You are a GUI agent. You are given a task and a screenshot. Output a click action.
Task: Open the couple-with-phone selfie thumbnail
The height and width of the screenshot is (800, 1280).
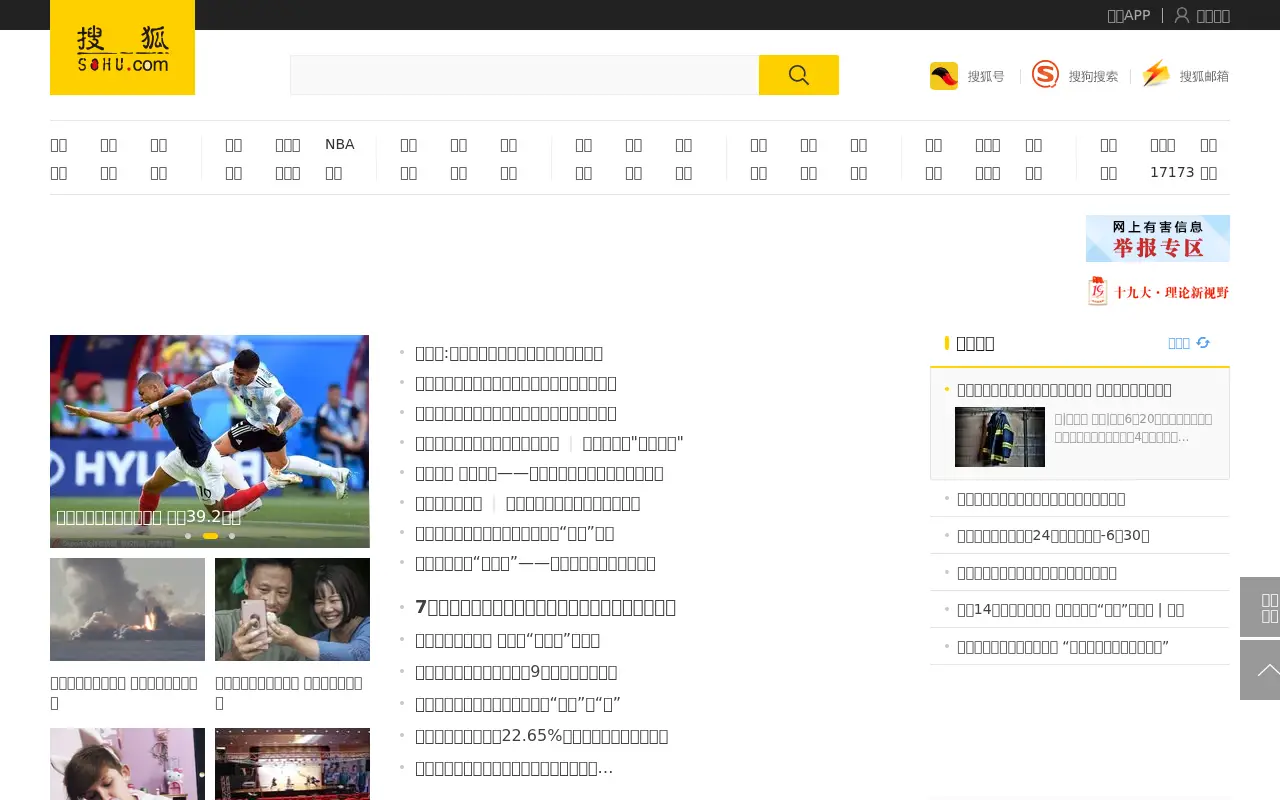[292, 609]
